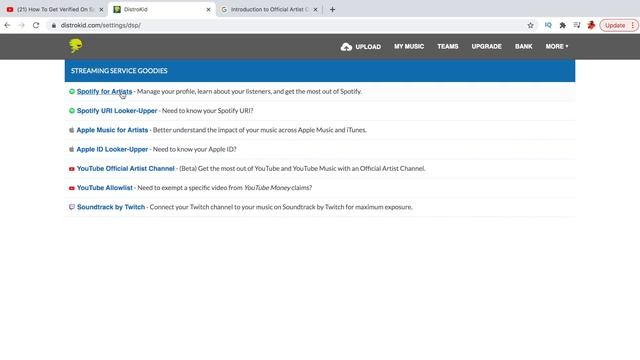Image resolution: width=640 pixels, height=360 pixels.
Task: Open YouTube Allowlist link
Action: (105, 188)
